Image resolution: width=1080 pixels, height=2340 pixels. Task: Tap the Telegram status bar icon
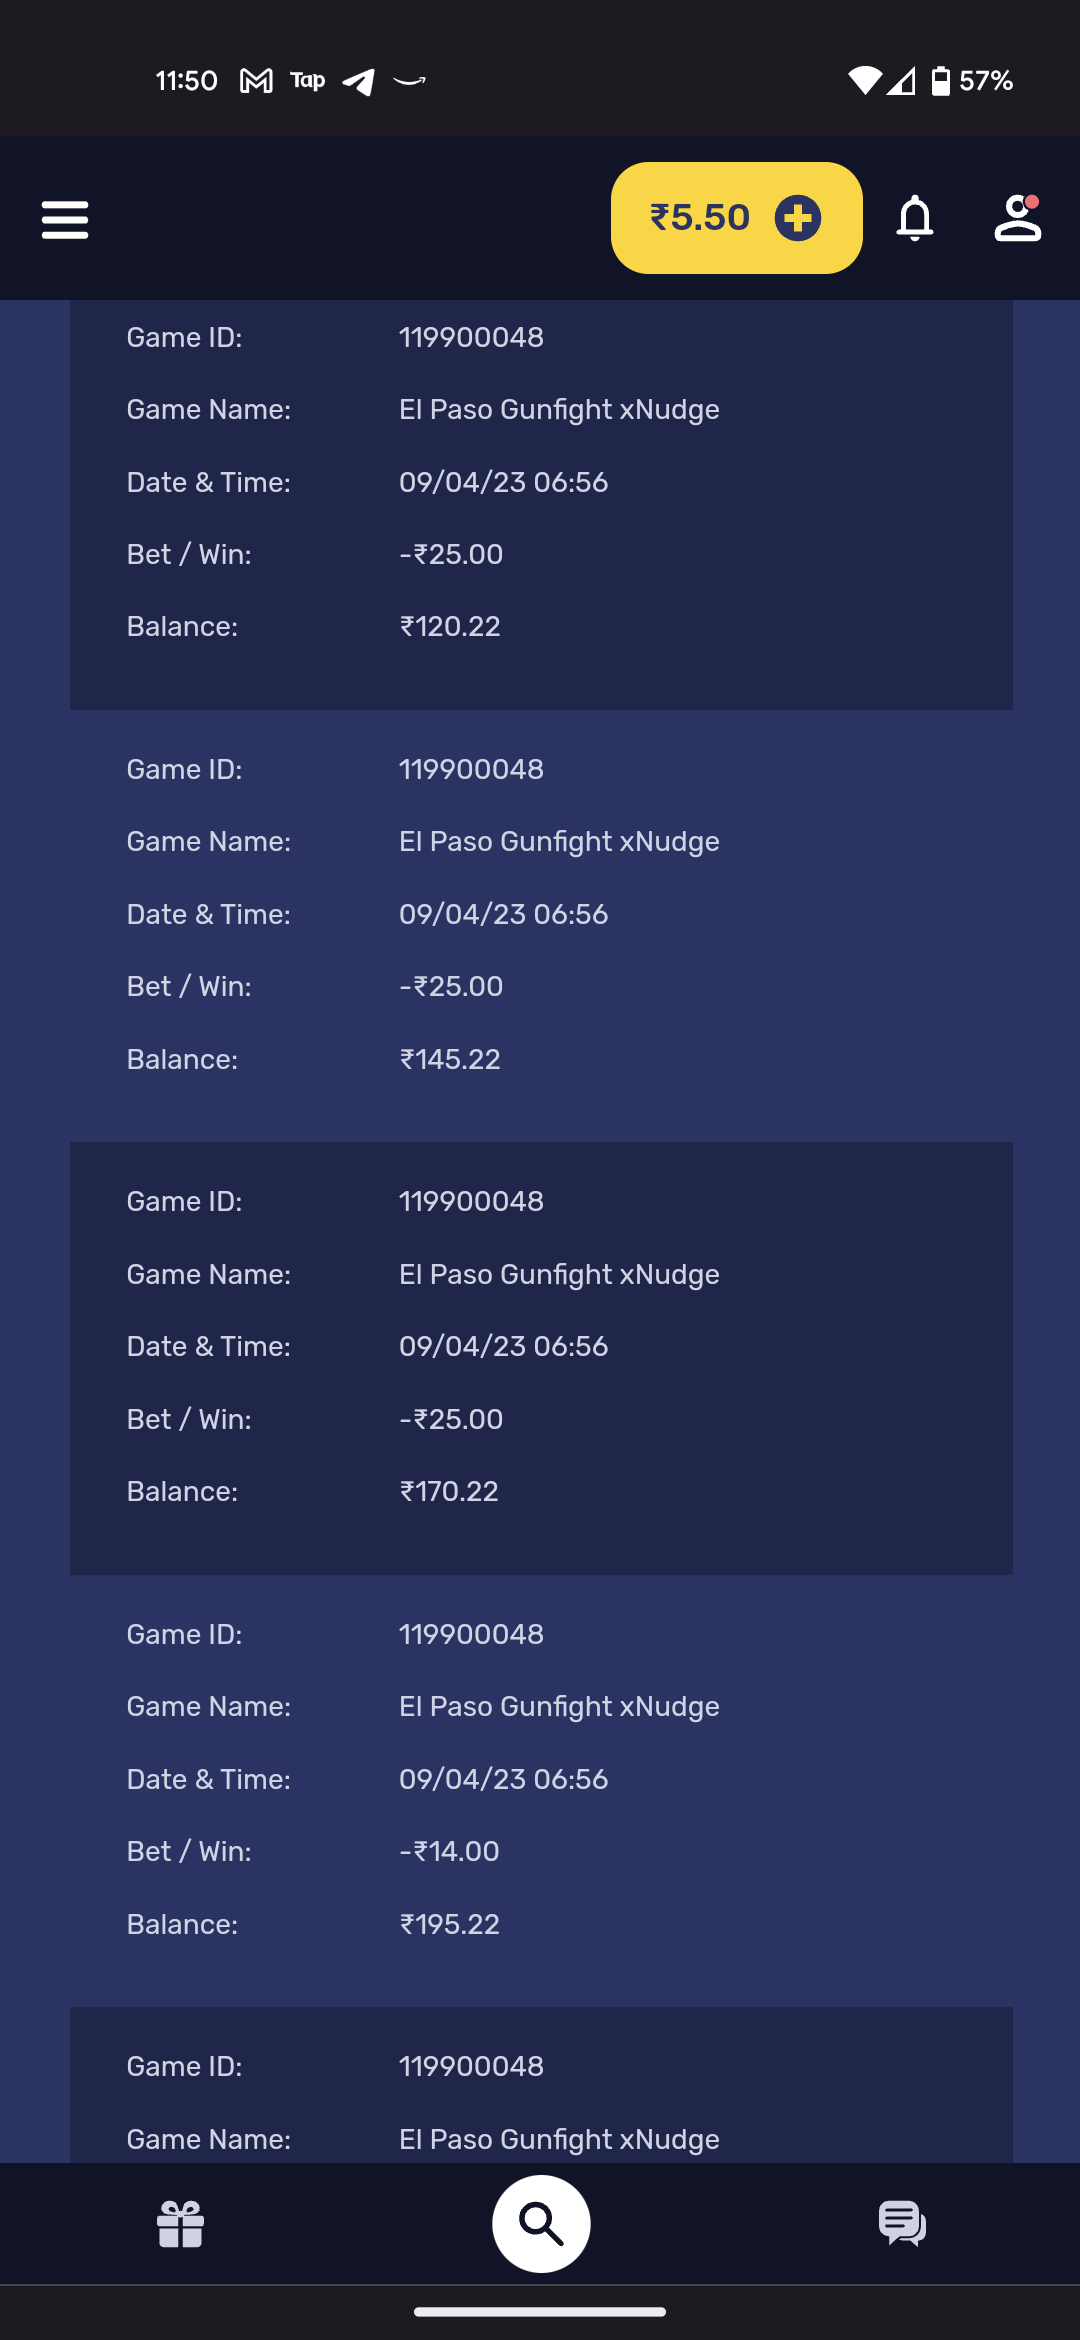[x=358, y=81]
